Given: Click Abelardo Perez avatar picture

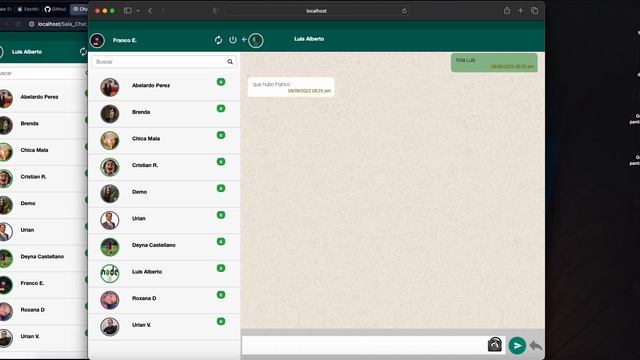Looking at the screenshot, I should pos(110,87).
